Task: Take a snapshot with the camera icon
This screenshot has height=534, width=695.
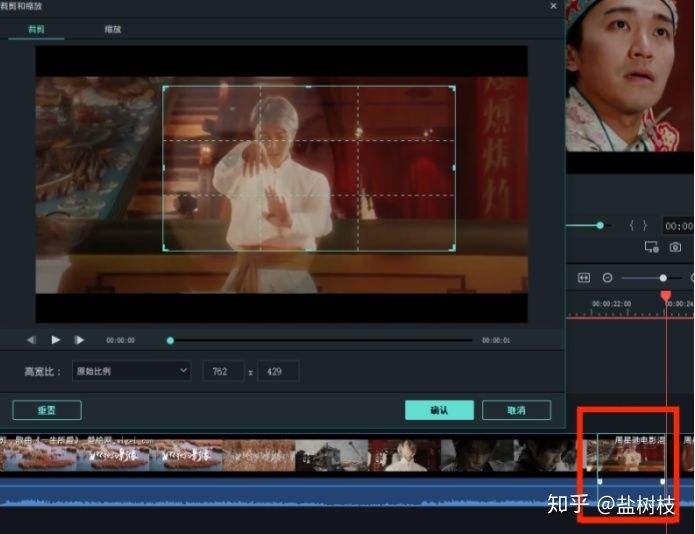Action: [x=675, y=247]
